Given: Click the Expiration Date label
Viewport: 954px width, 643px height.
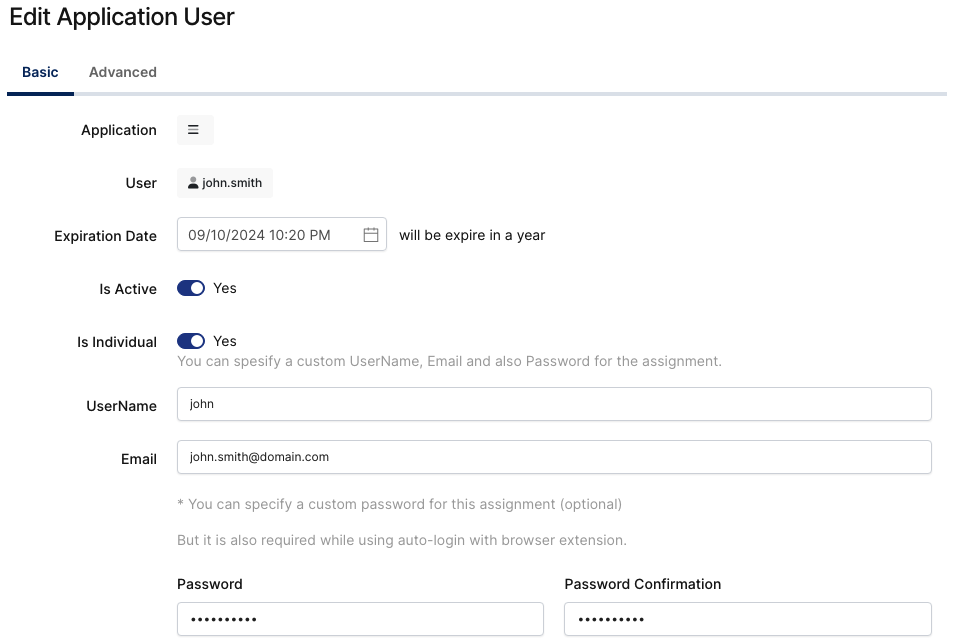Looking at the screenshot, I should pyautogui.click(x=105, y=236).
